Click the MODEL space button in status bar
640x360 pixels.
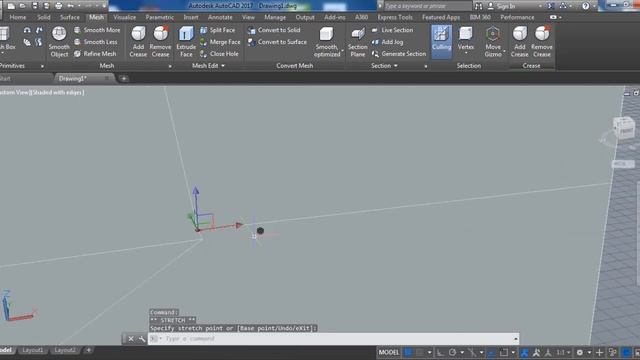[x=389, y=352]
